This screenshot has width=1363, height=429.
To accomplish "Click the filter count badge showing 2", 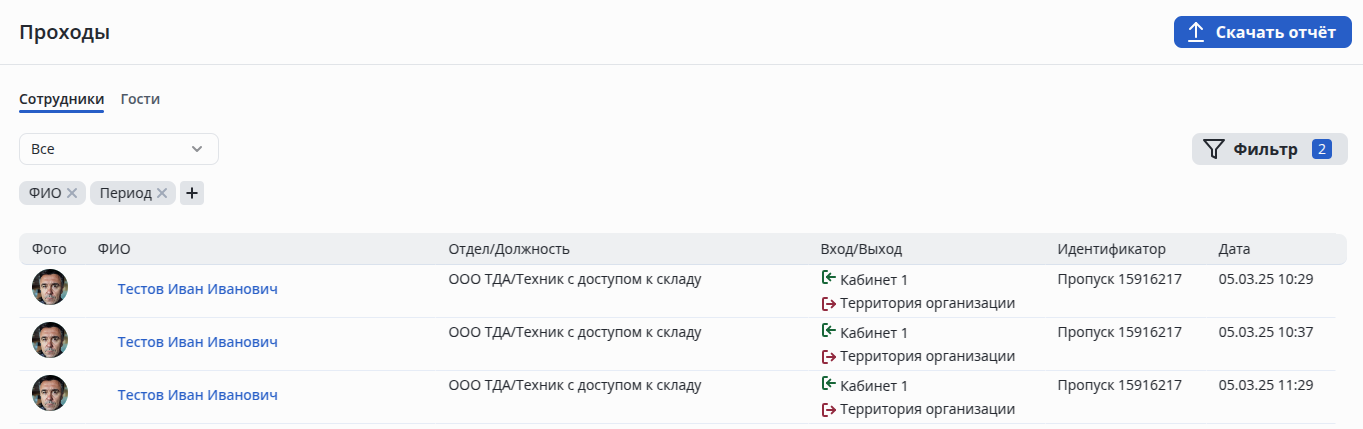I will coord(1322,150).
